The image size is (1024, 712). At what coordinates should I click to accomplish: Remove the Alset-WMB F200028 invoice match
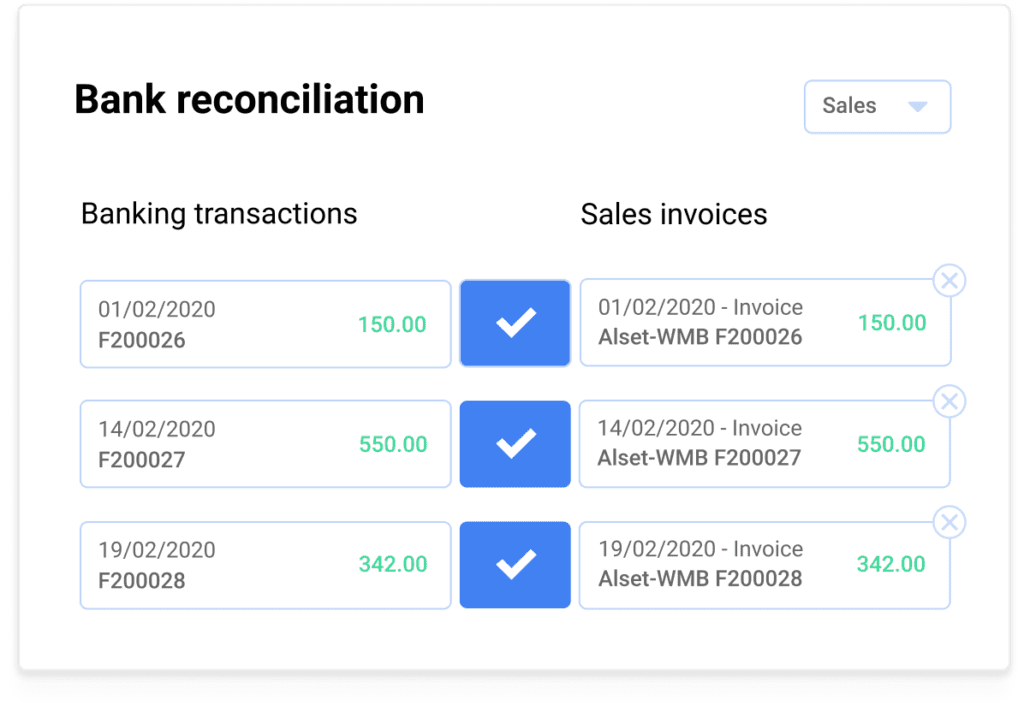pyautogui.click(x=949, y=522)
